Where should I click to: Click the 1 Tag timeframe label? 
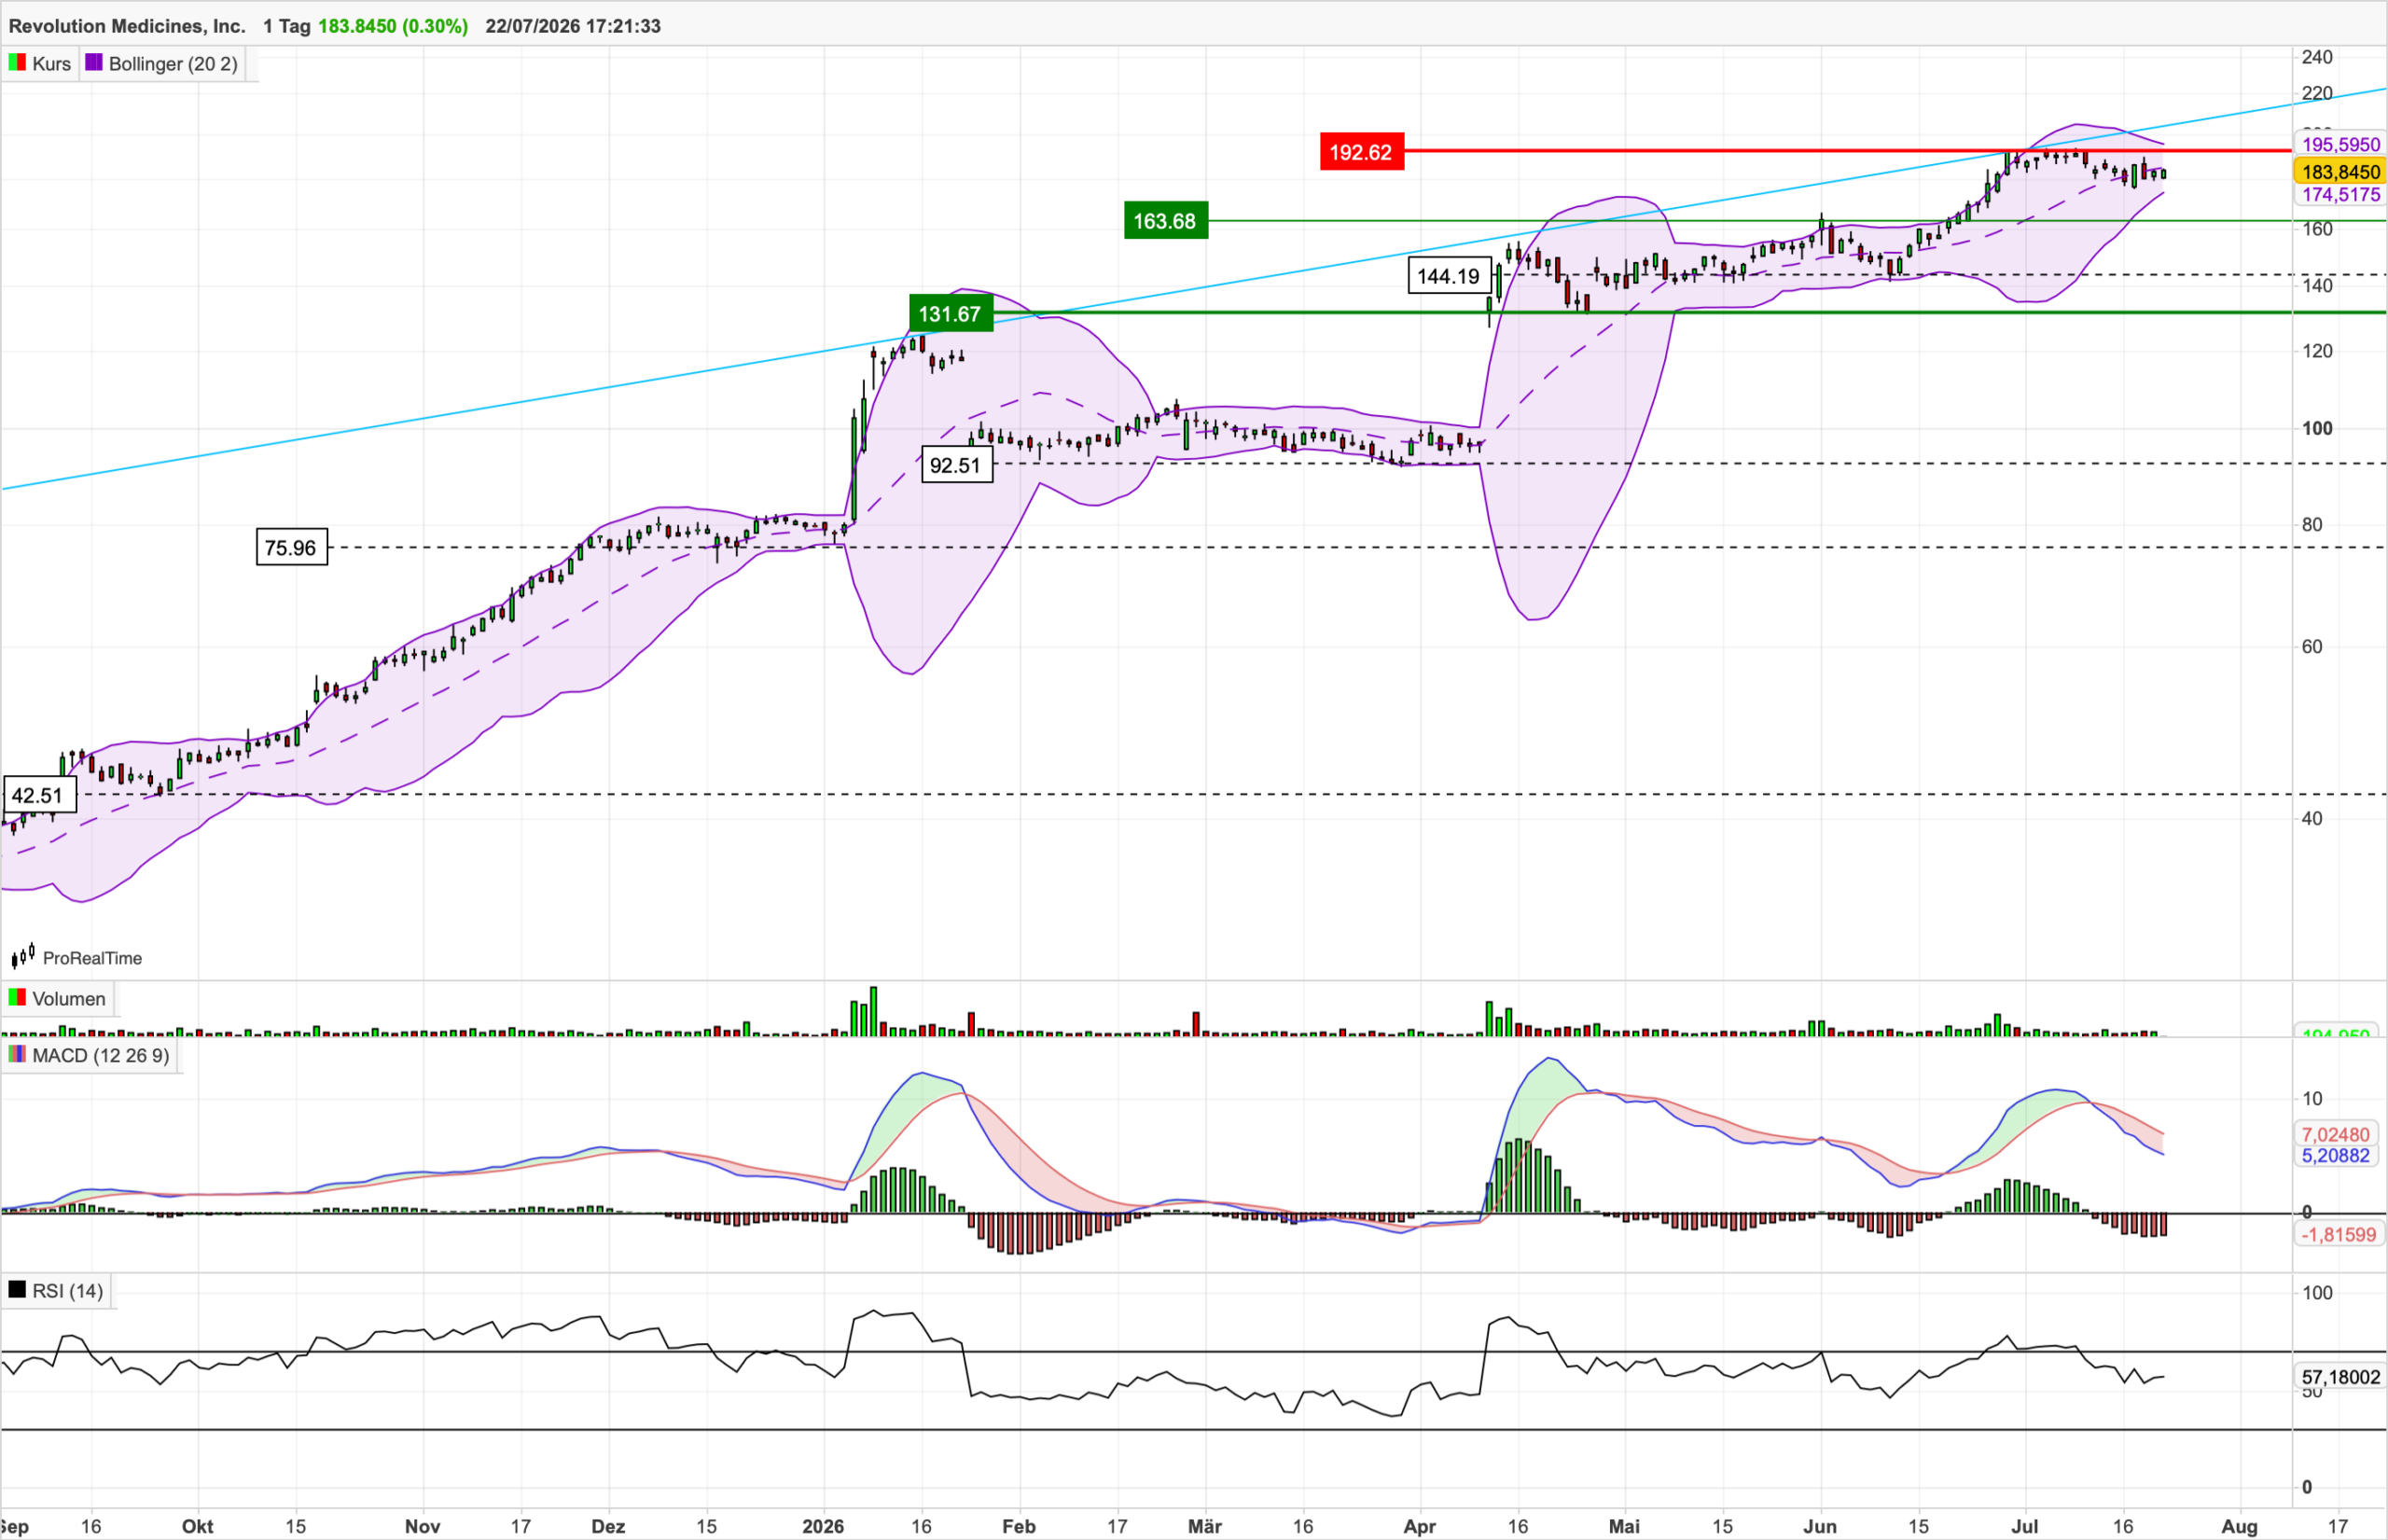[287, 26]
